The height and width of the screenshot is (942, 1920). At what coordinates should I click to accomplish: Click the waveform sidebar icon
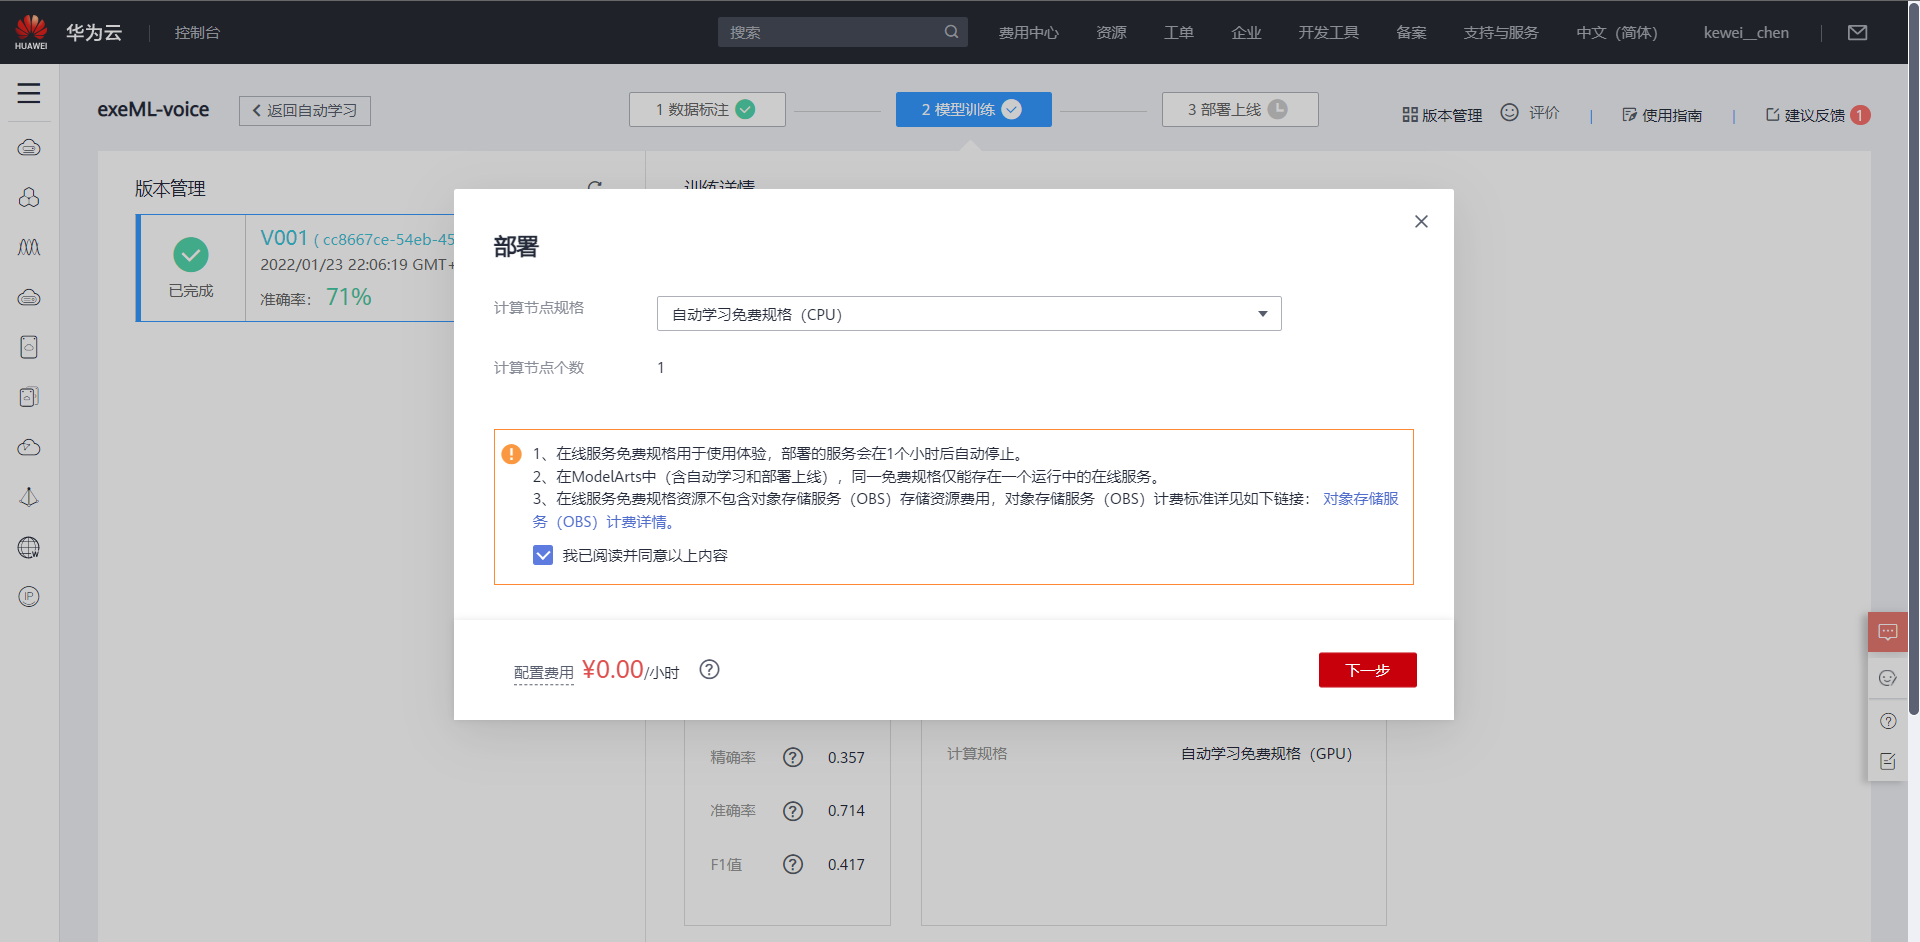point(29,247)
